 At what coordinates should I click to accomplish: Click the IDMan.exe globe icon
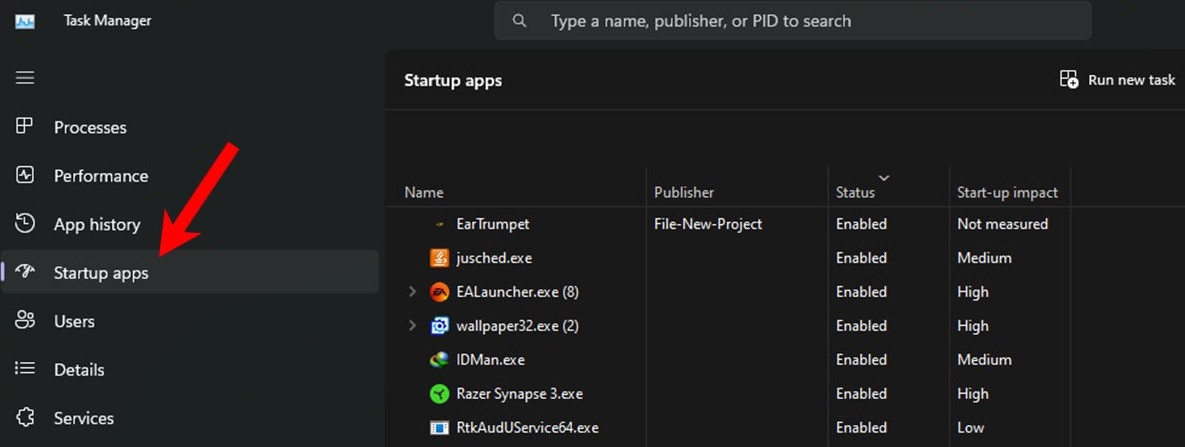click(x=439, y=360)
